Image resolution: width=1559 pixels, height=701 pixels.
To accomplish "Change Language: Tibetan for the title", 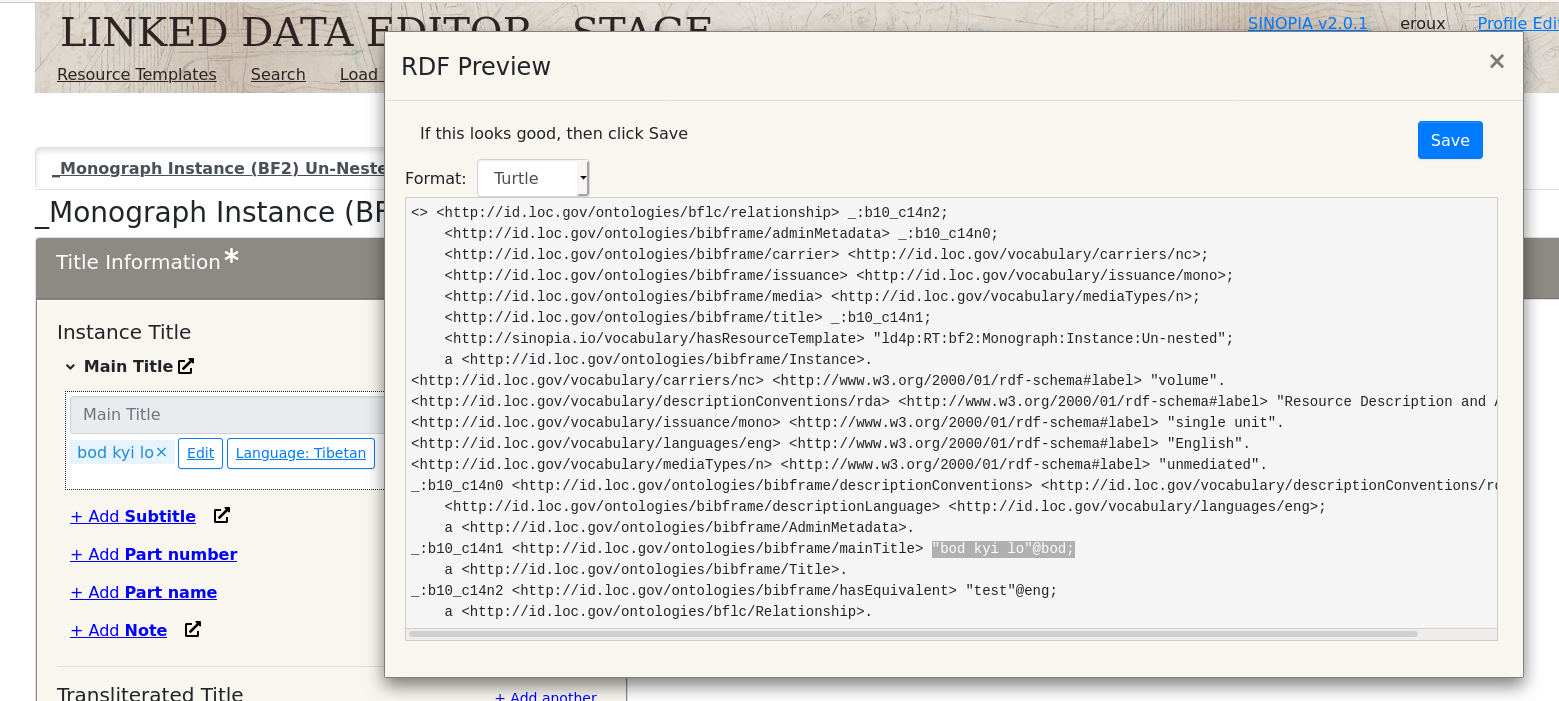I will click(x=300, y=453).
